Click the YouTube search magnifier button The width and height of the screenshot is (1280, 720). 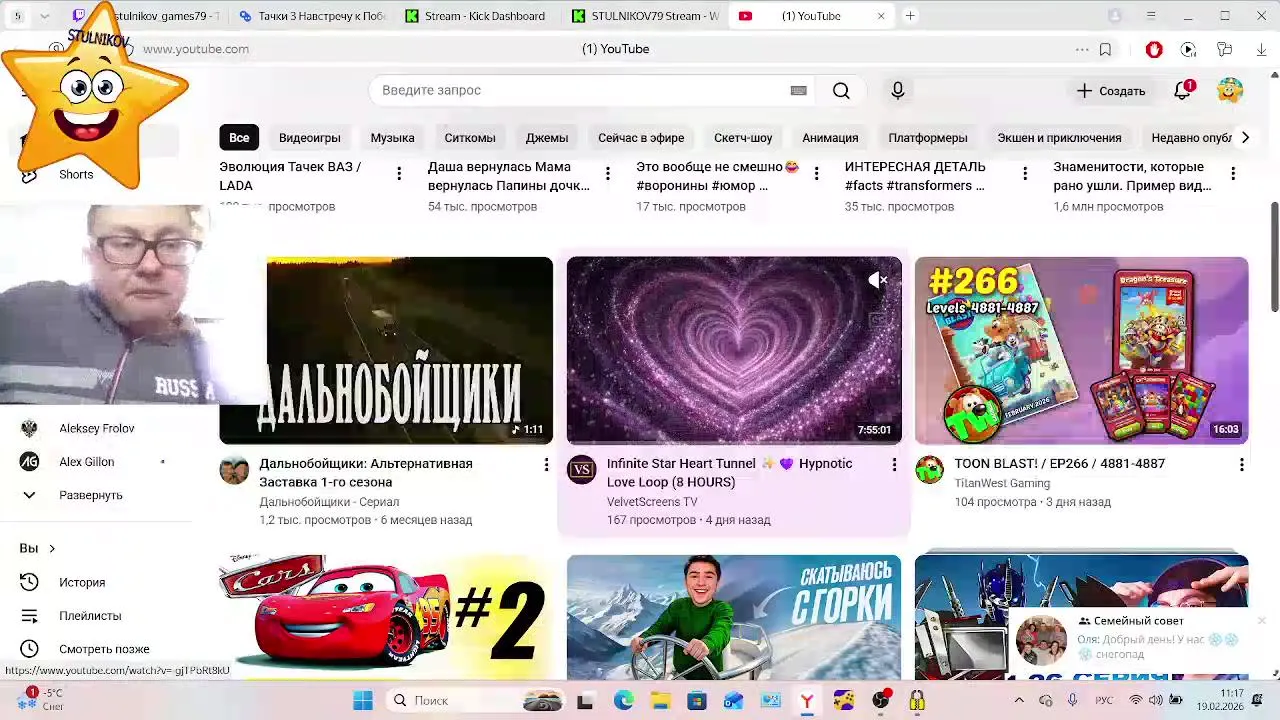[841, 91]
